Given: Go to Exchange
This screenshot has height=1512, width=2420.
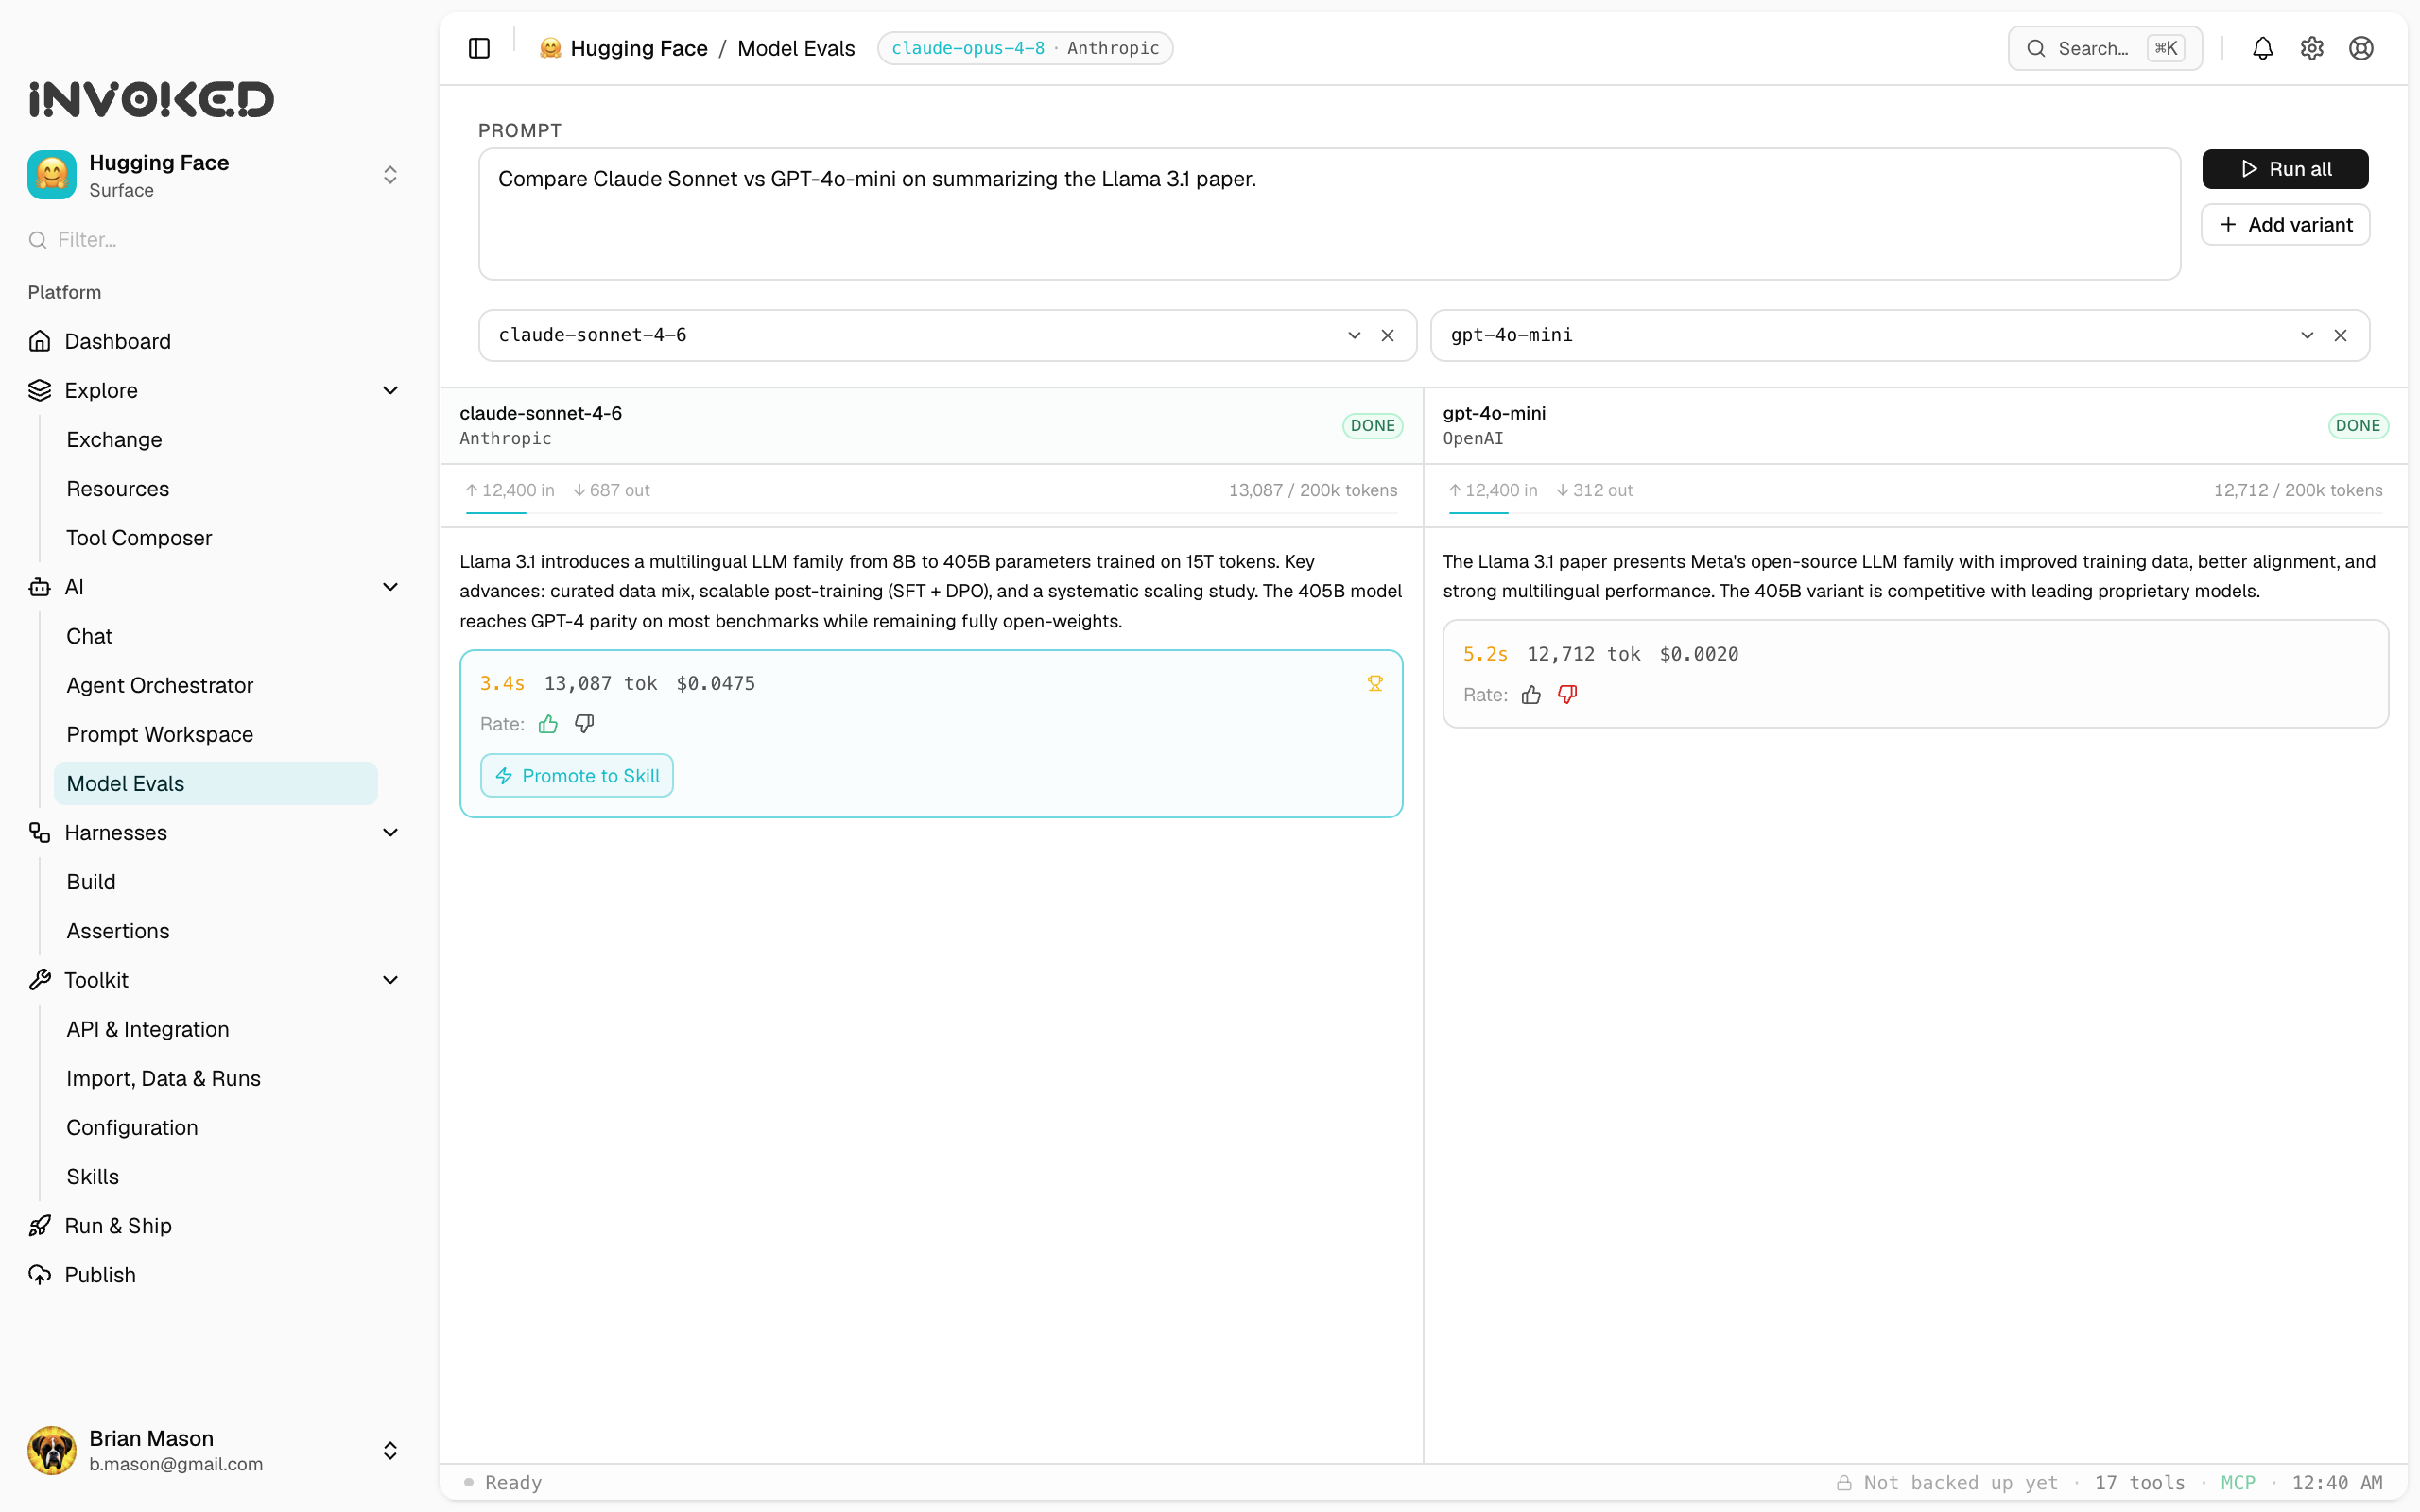Looking at the screenshot, I should (216, 439).
